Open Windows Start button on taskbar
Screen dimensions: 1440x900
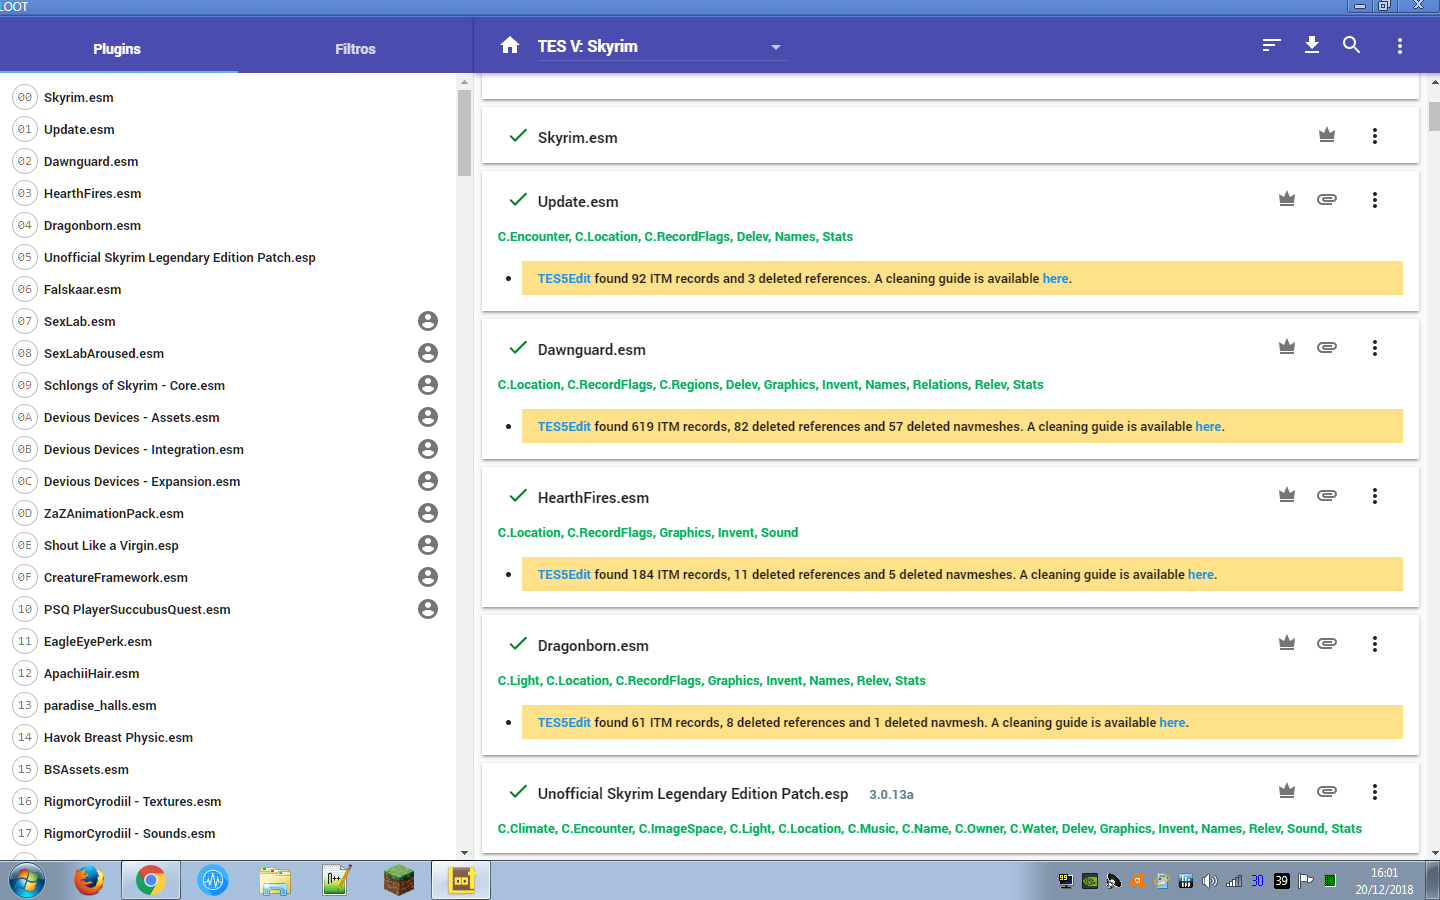tap(27, 881)
